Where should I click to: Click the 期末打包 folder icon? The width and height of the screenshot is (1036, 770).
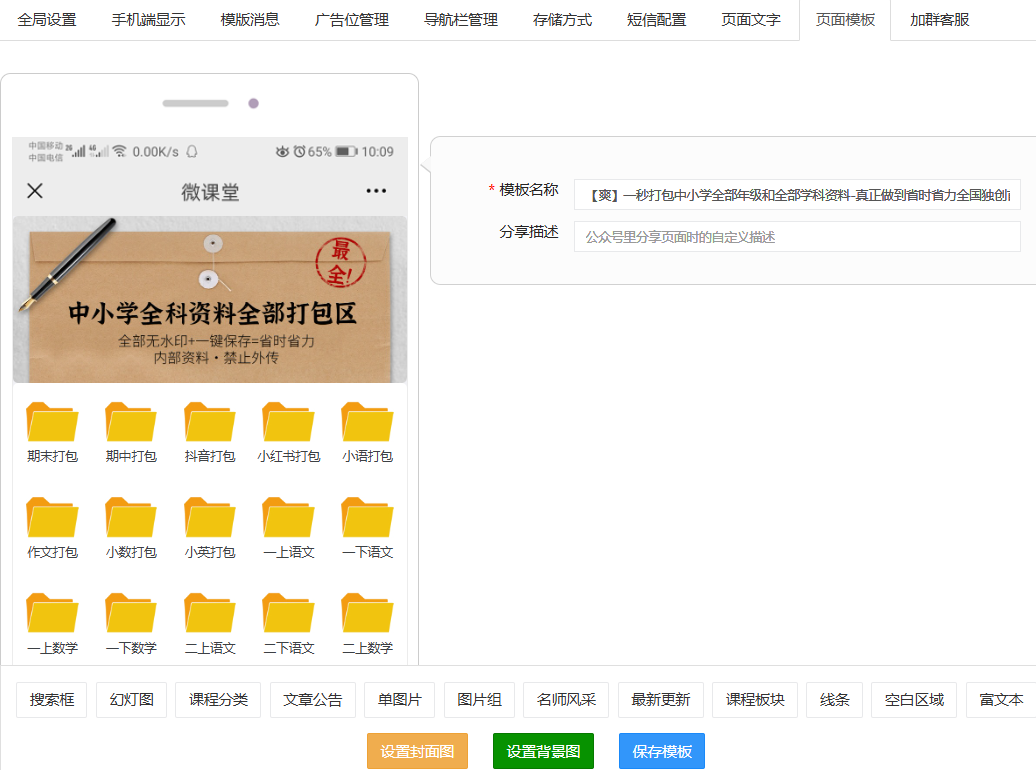(52, 422)
